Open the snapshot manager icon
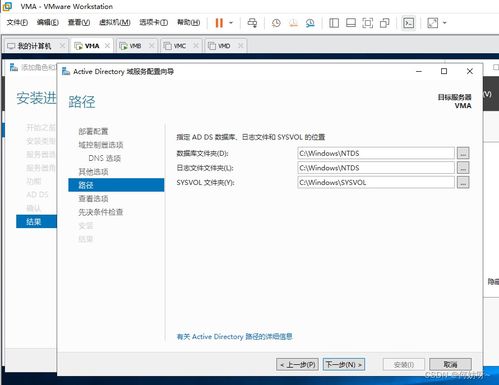The image size is (499, 385). pyautogui.click(x=310, y=23)
